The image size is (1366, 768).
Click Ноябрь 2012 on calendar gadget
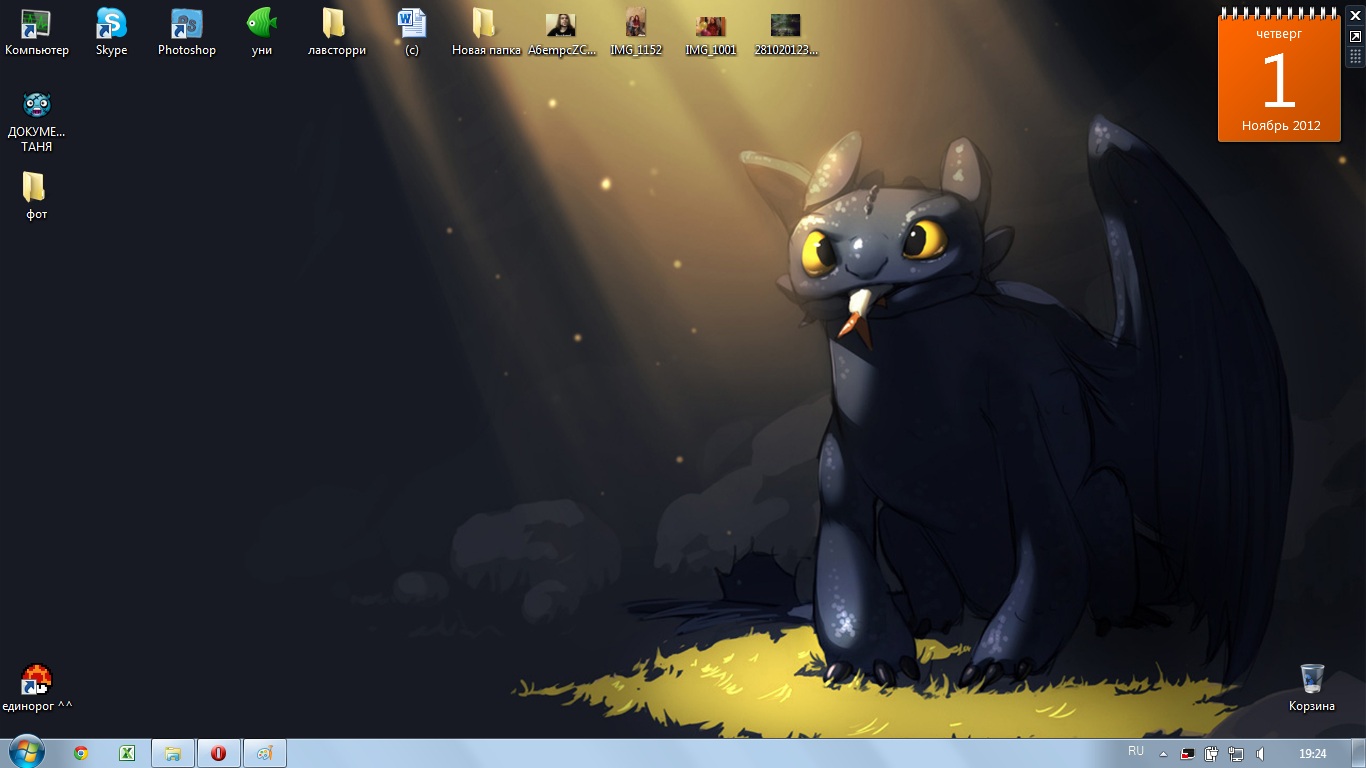[1281, 126]
